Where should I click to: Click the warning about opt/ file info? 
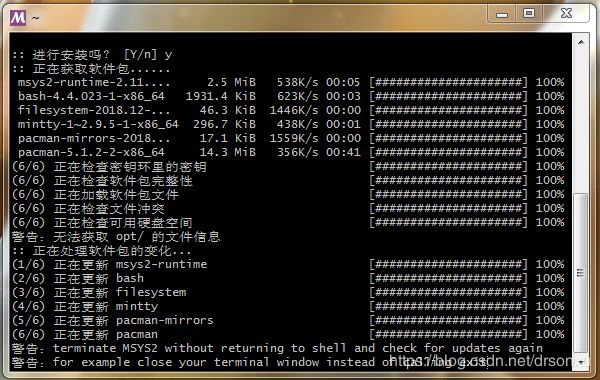pos(116,237)
